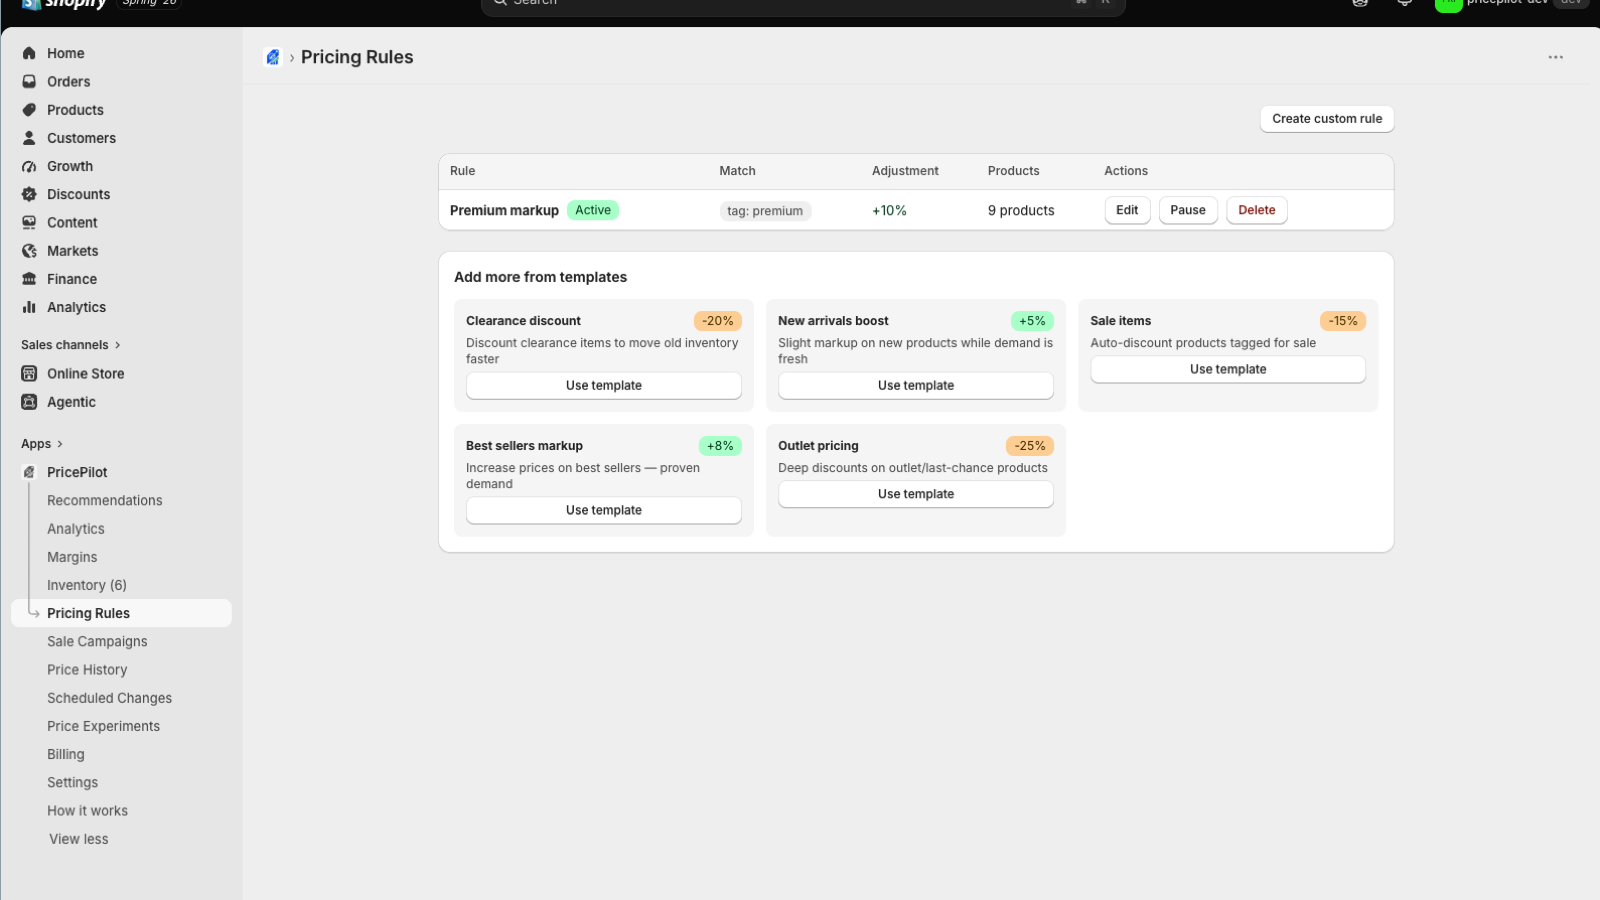
Task: Click the +5% New arrivals badge
Action: (x=1032, y=321)
